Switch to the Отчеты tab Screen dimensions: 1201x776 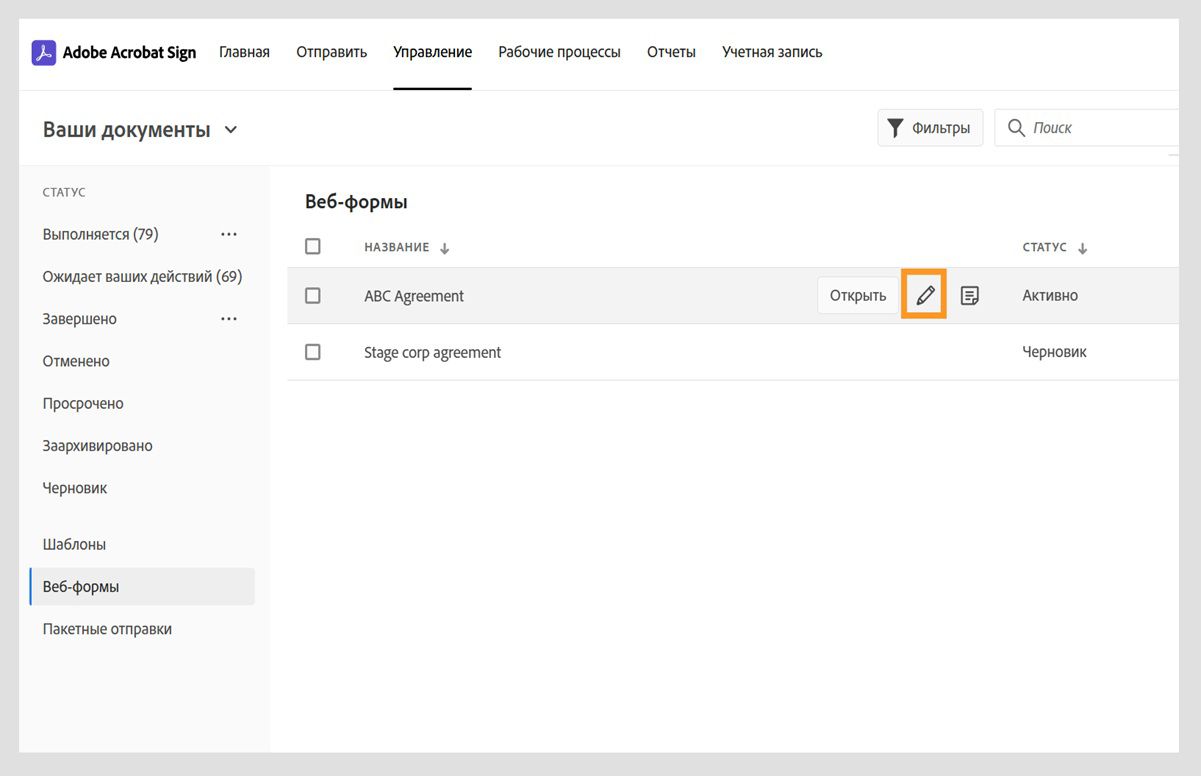pyautogui.click(x=671, y=52)
